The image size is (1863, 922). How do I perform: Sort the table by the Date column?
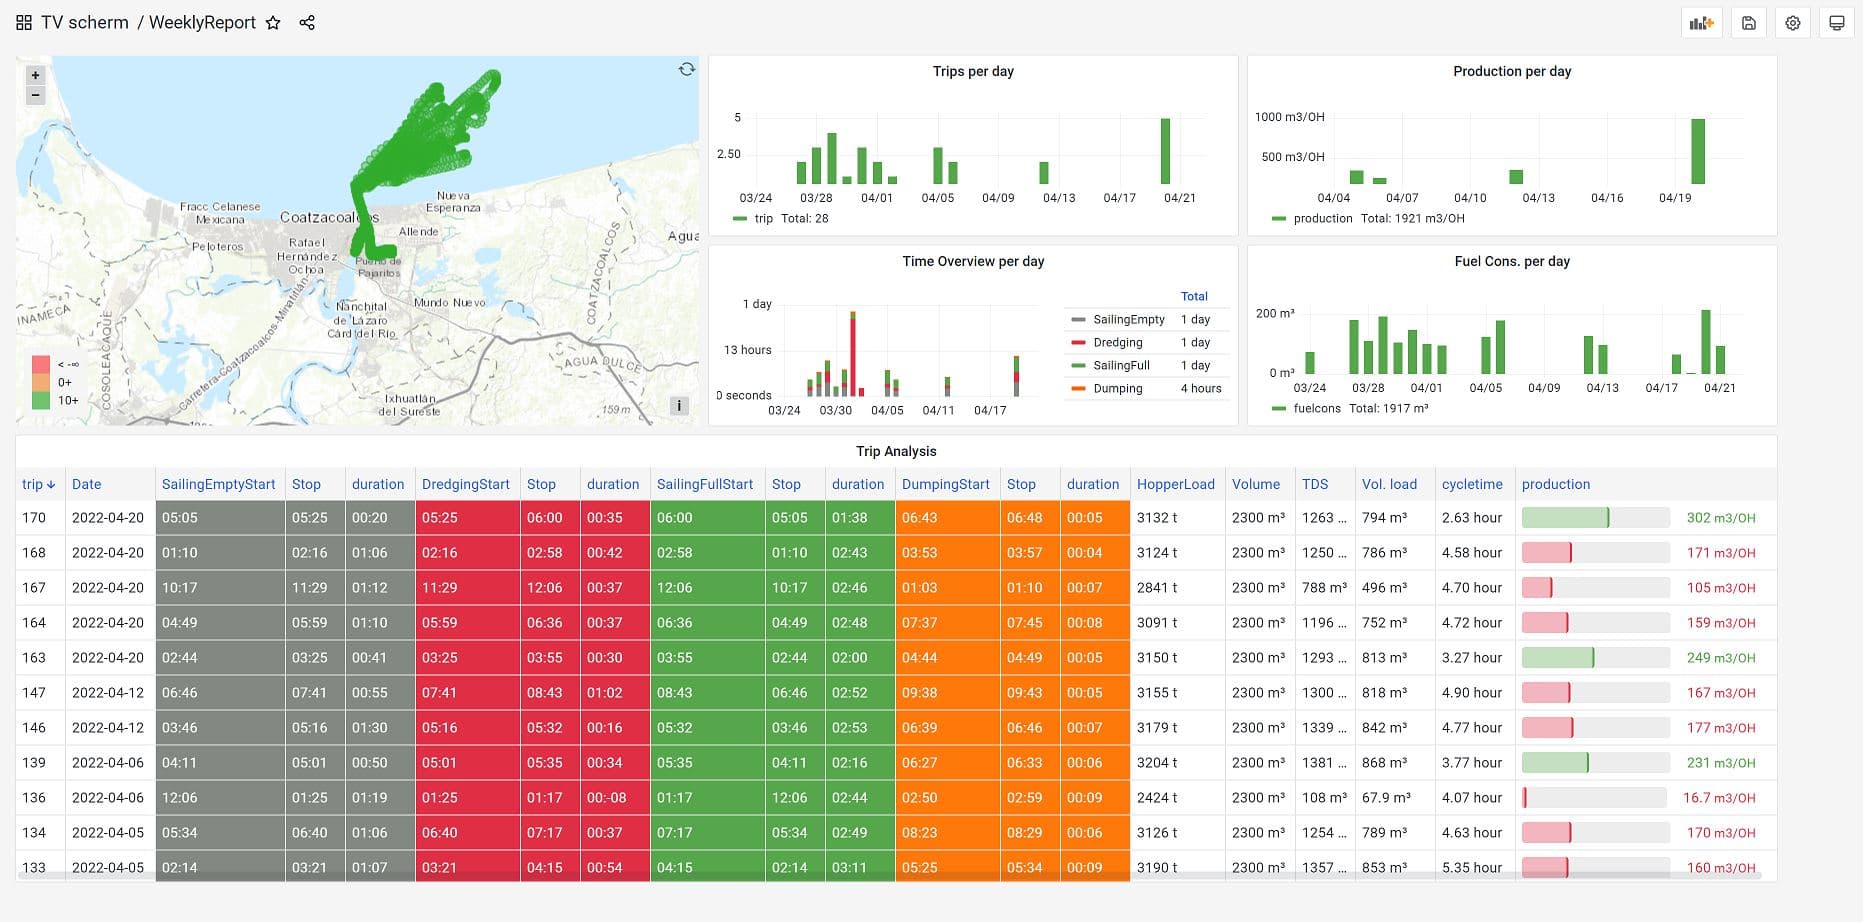coord(86,484)
